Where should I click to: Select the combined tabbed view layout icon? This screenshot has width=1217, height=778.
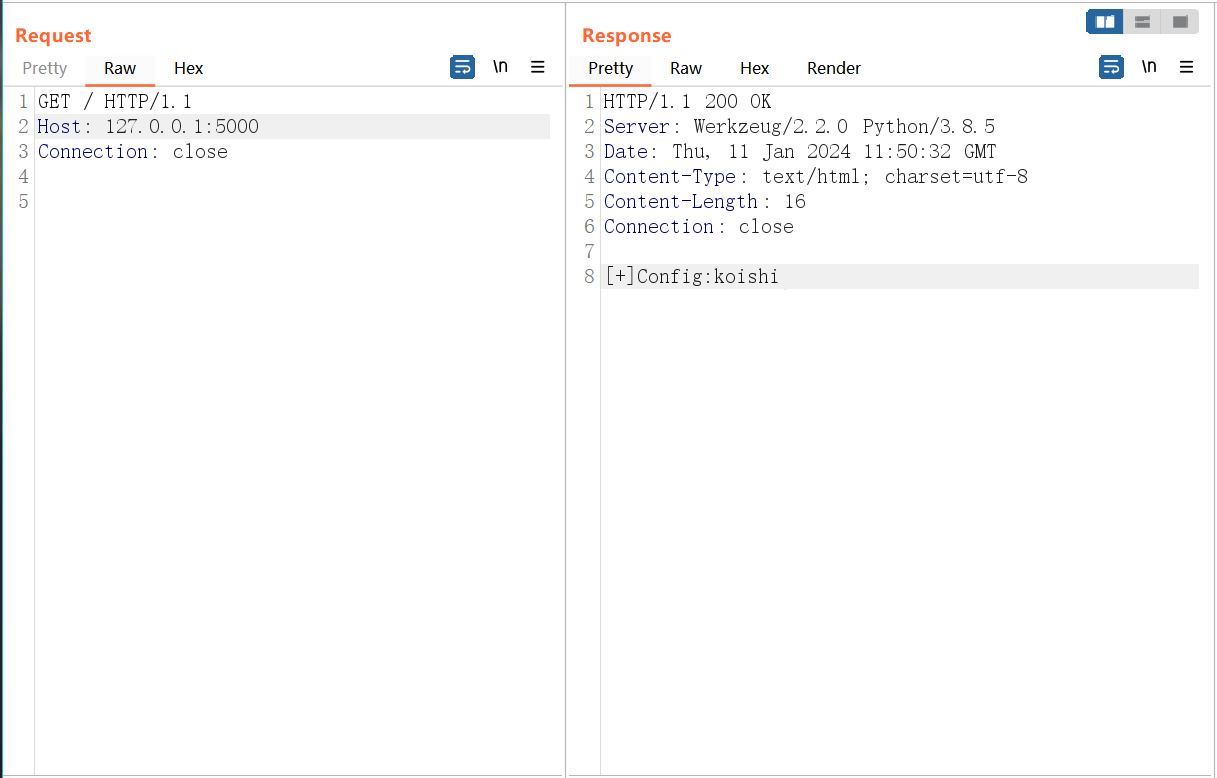click(x=1180, y=21)
